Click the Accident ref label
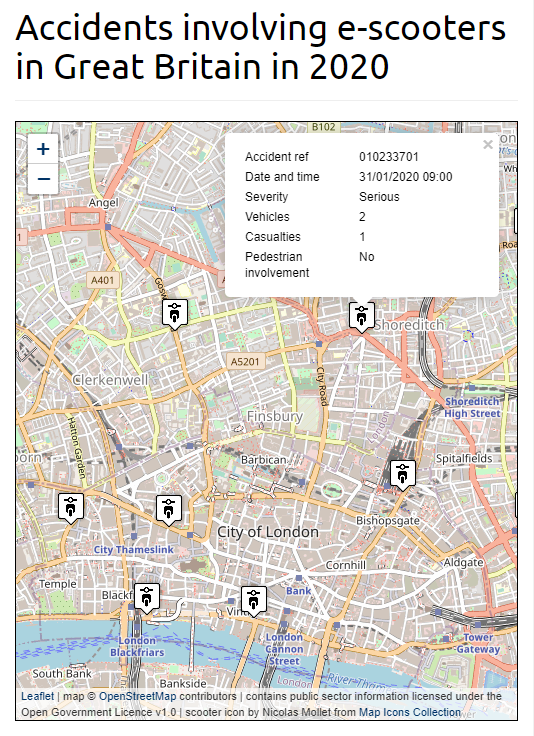 277,157
